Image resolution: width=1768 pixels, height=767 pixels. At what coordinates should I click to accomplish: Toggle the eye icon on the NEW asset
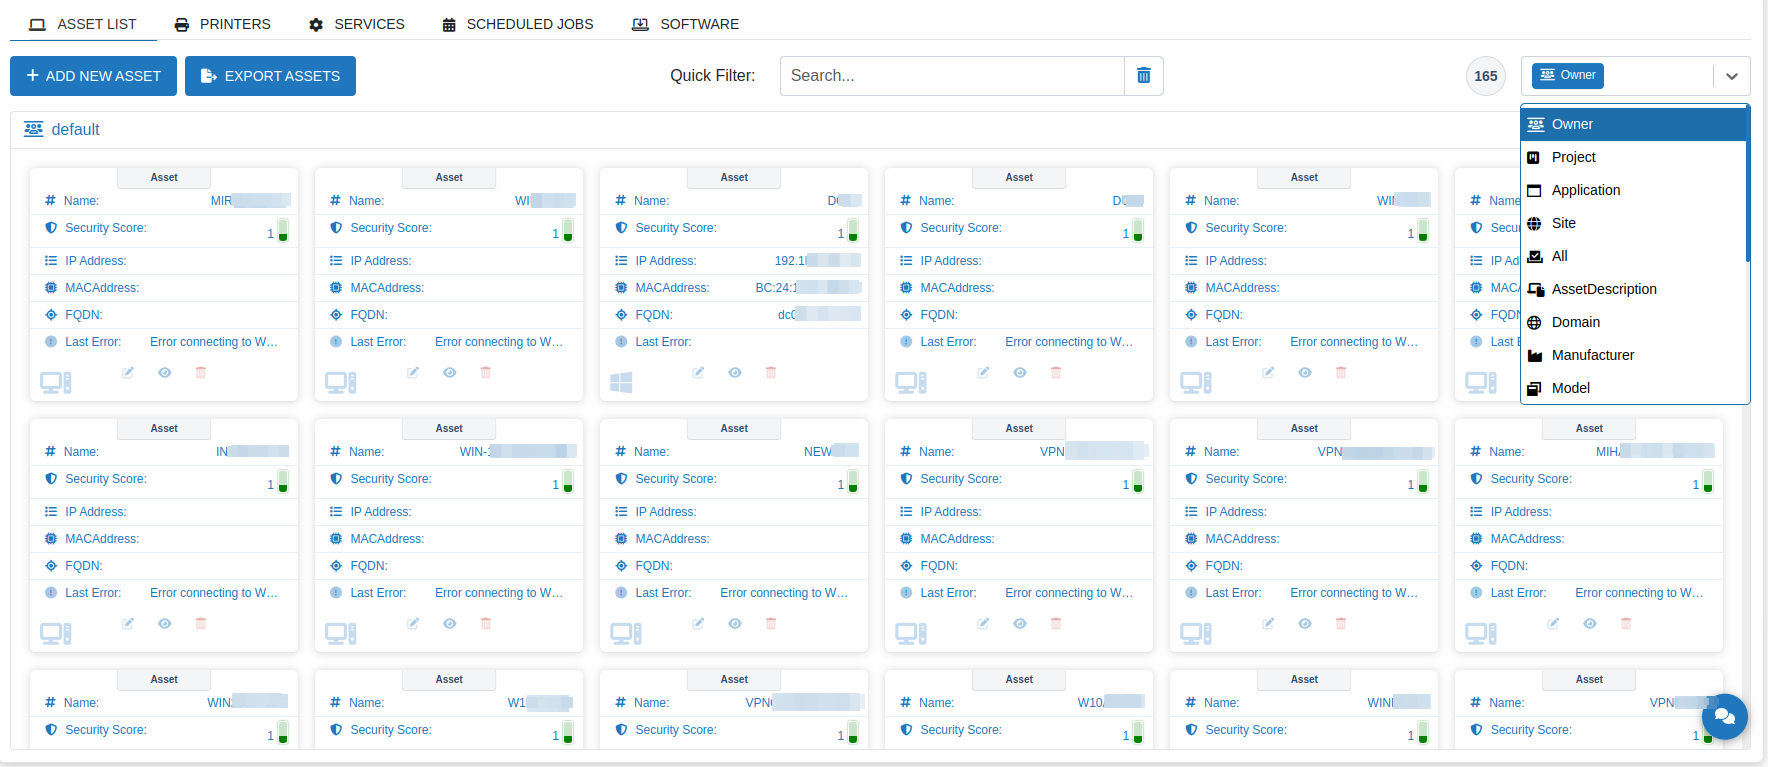pyautogui.click(x=735, y=623)
